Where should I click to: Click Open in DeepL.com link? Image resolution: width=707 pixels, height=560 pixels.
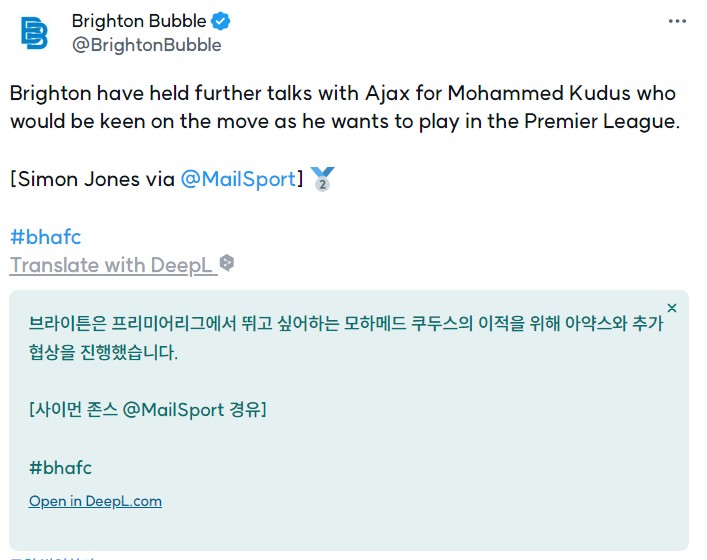tap(95, 501)
